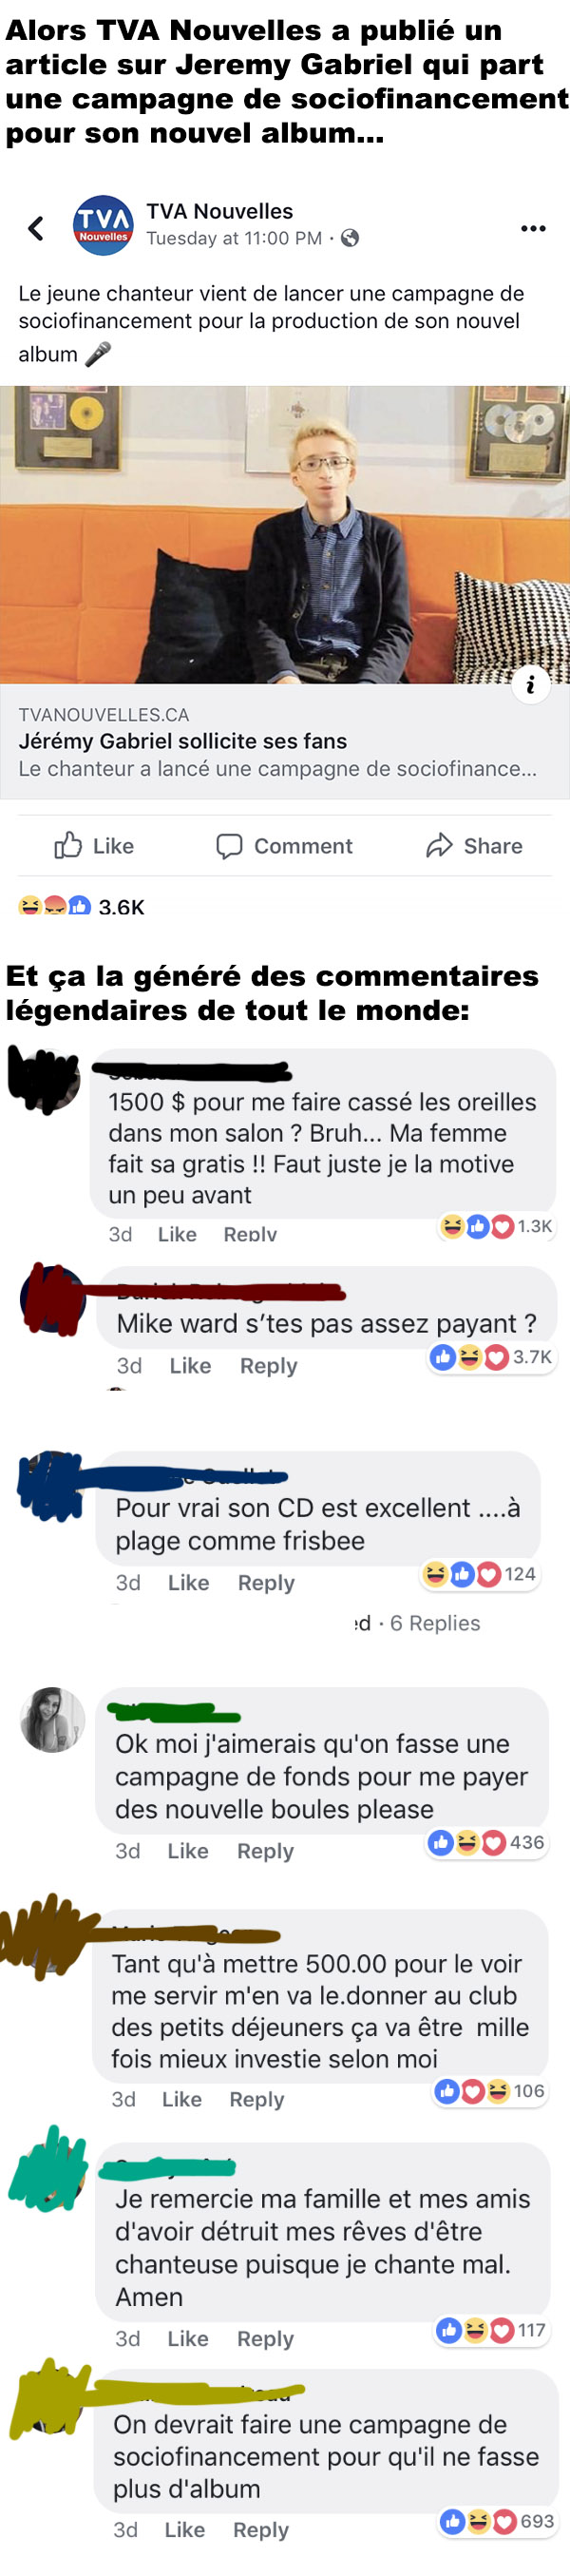Click the article photo thumbnail
Image resolution: width=570 pixels, height=2576 pixels.
[x=285, y=535]
